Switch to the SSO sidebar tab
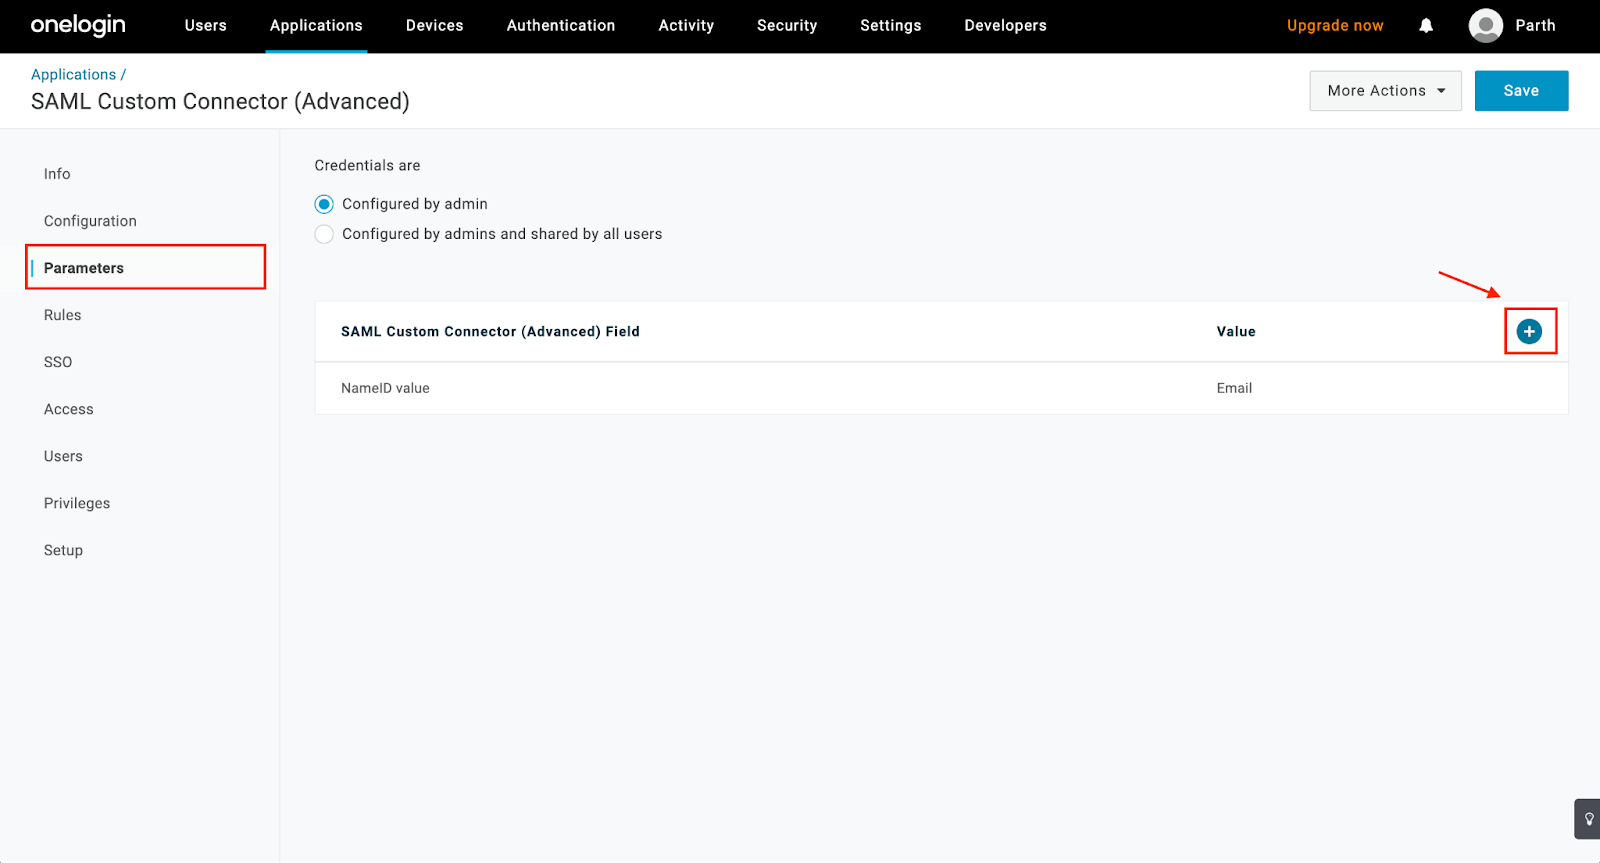This screenshot has width=1600, height=863. [x=58, y=362]
